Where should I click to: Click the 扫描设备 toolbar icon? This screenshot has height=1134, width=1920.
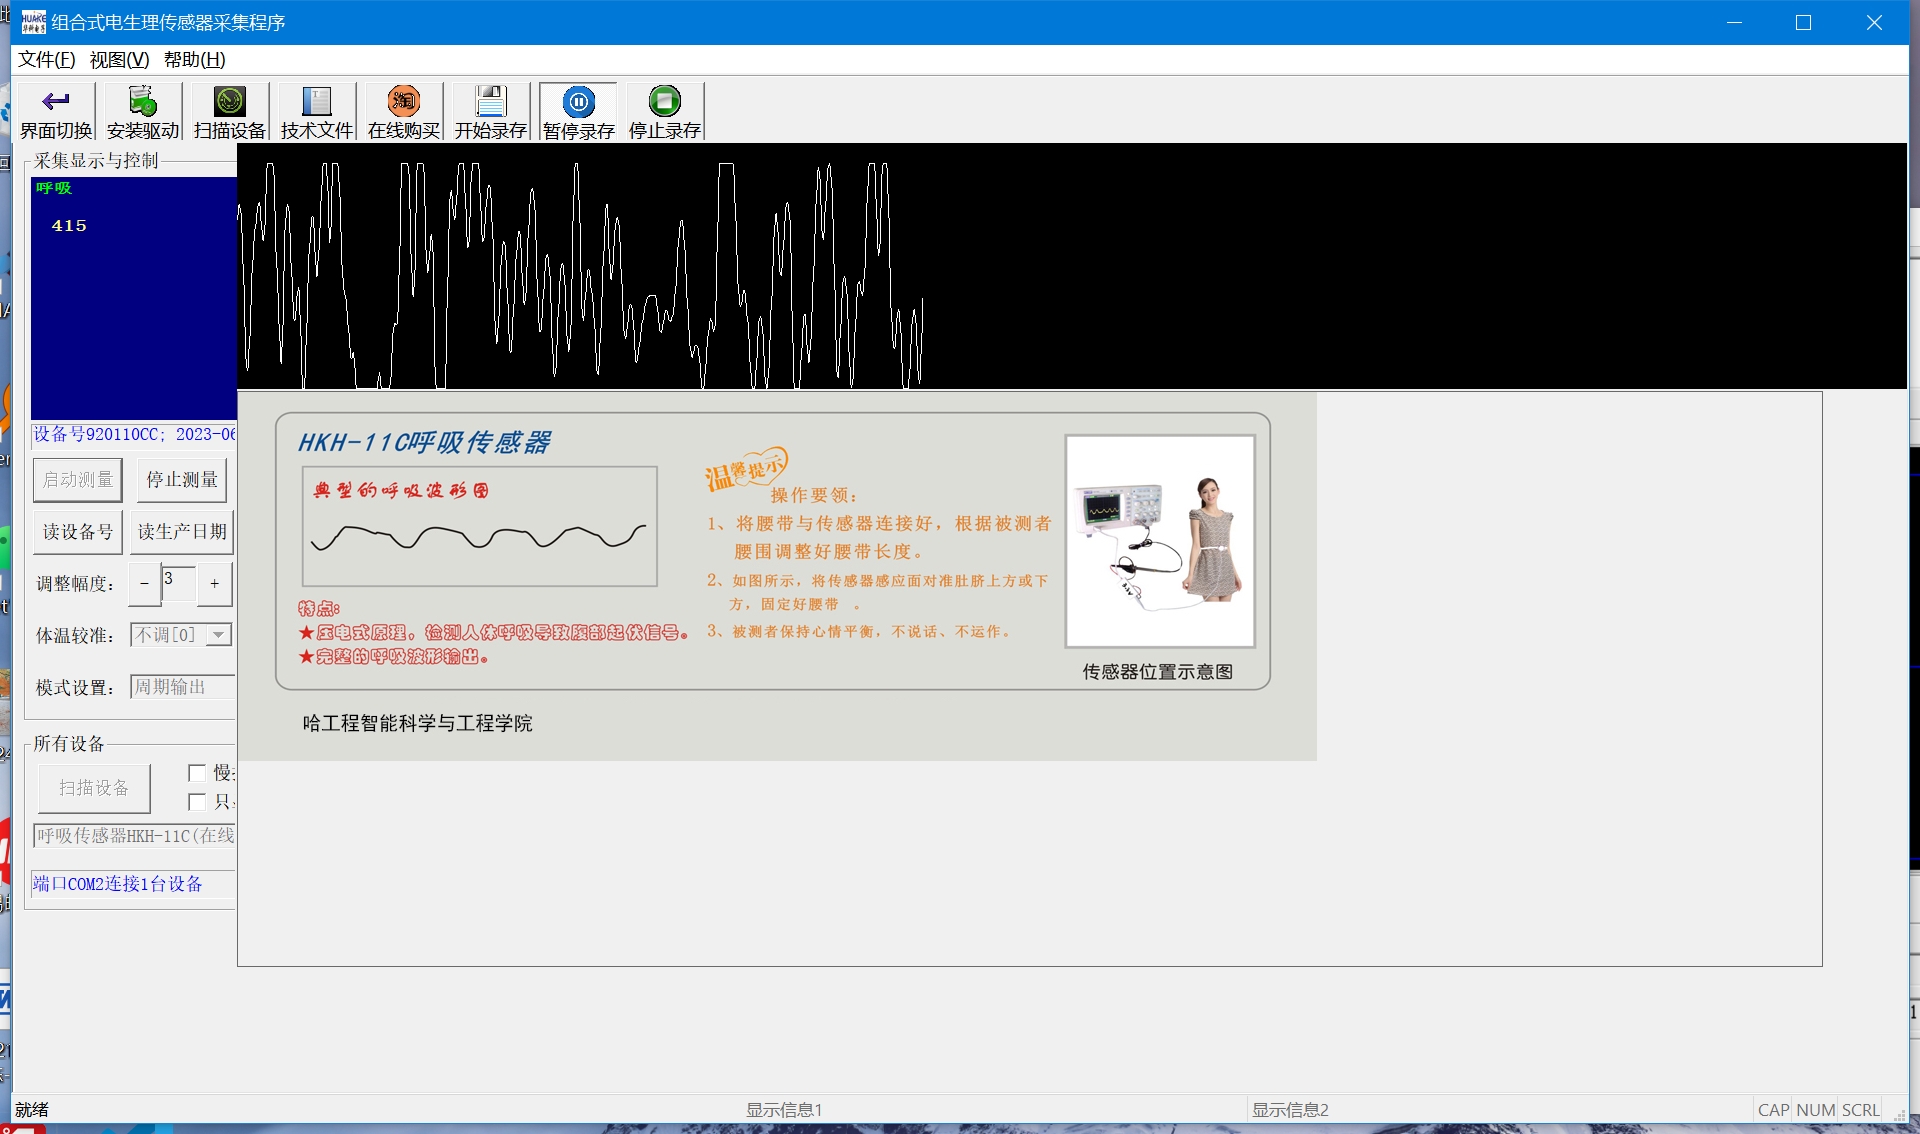coord(230,101)
